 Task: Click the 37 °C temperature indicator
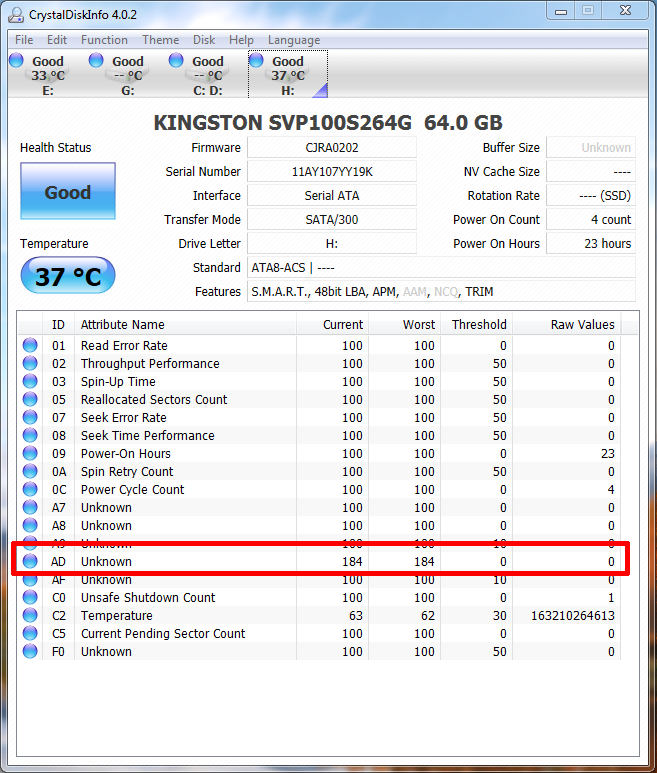[68, 275]
